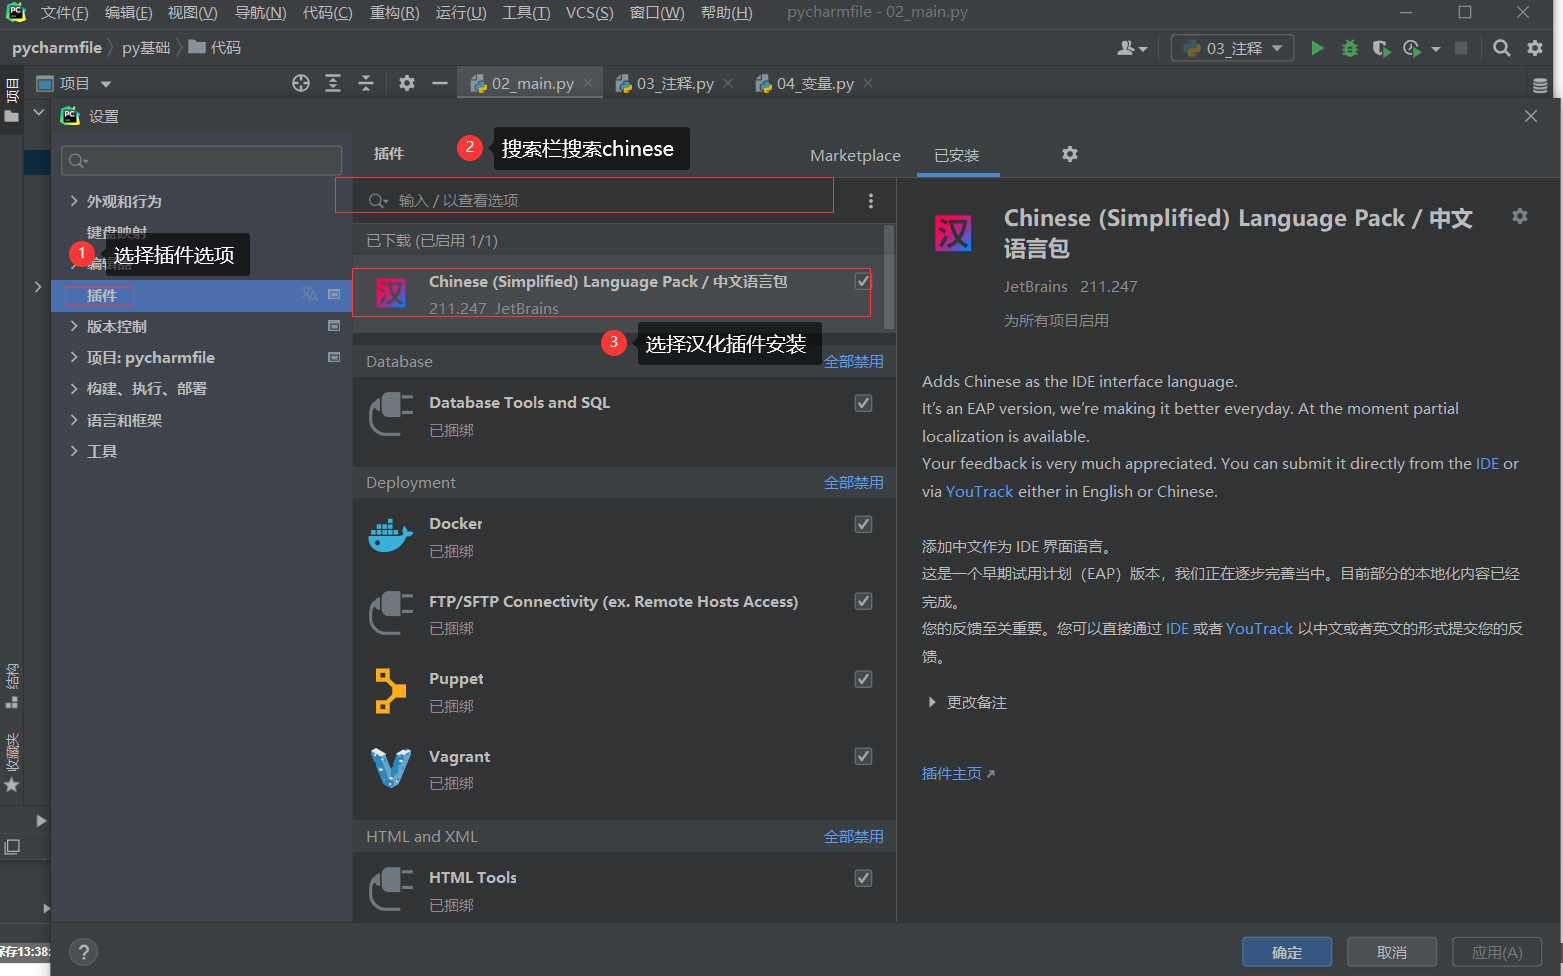Hide project panel with minus icon
The image size is (1563, 976).
(x=439, y=83)
